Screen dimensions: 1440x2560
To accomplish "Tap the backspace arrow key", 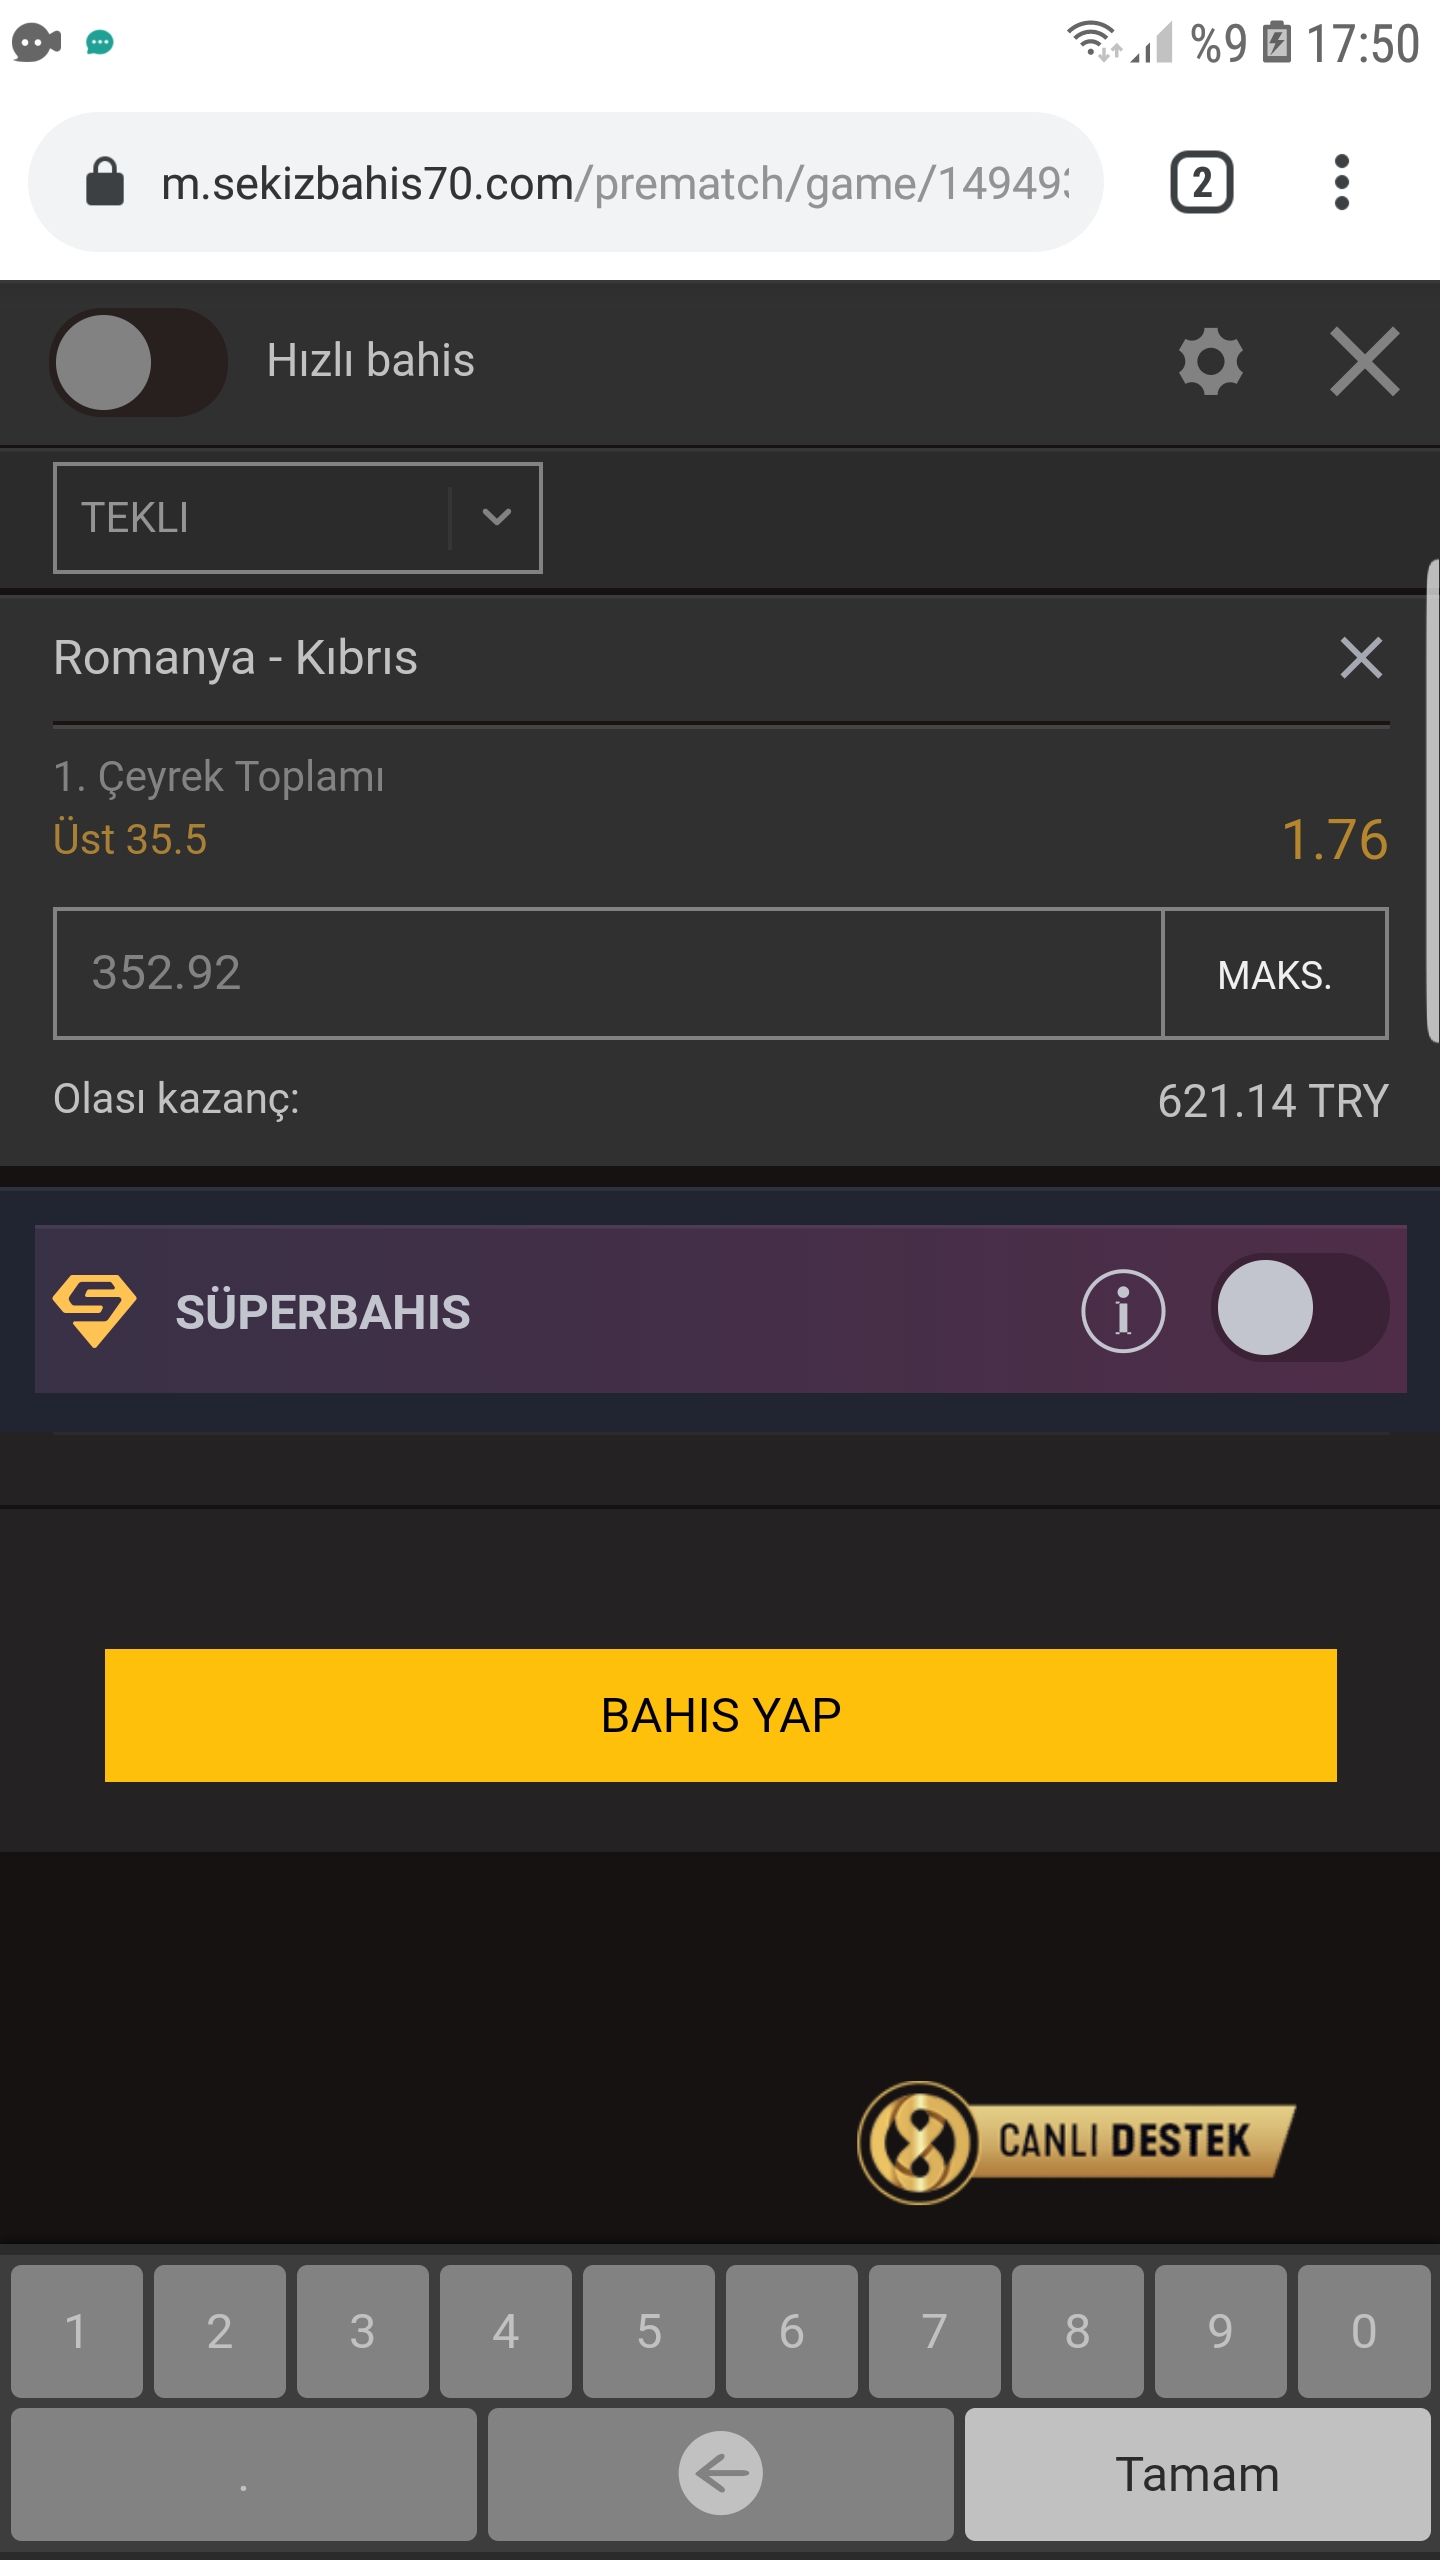I will coord(720,2473).
